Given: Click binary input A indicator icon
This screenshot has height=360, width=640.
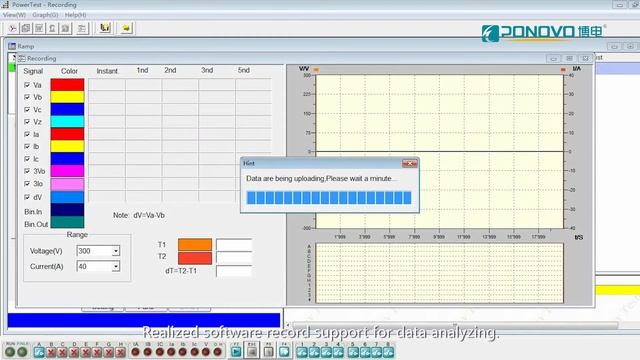Looking at the screenshot, I should (39, 352).
